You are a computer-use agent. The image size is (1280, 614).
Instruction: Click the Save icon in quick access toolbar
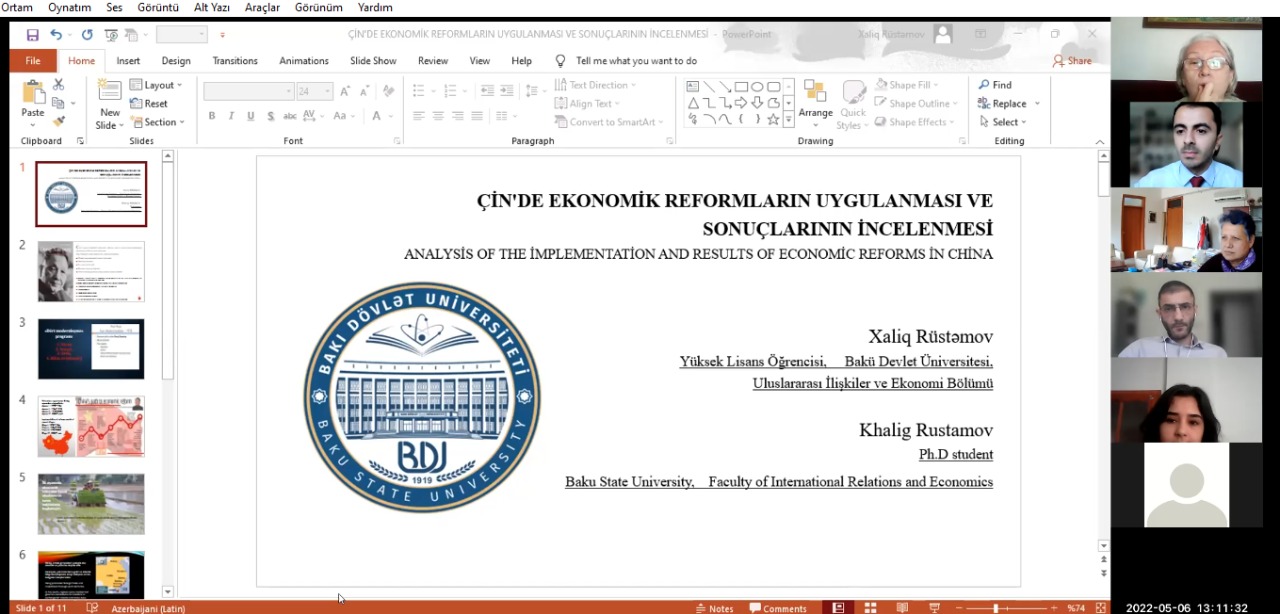tap(33, 35)
